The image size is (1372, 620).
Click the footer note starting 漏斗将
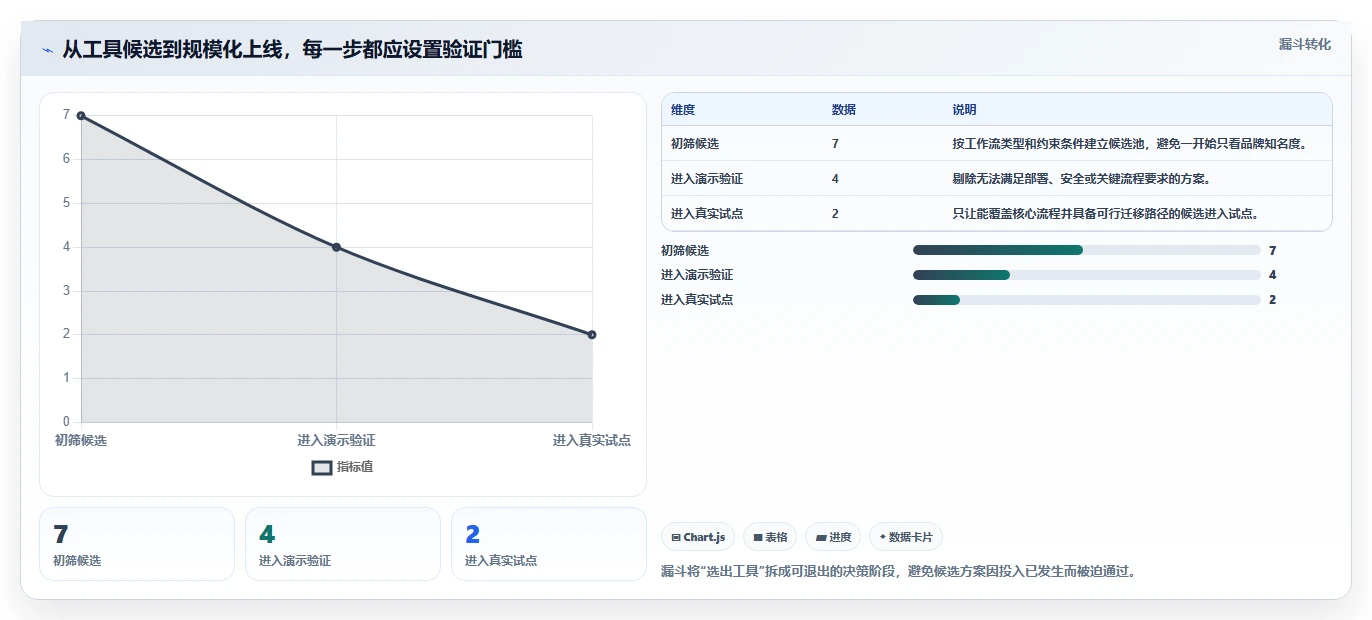tap(899, 572)
